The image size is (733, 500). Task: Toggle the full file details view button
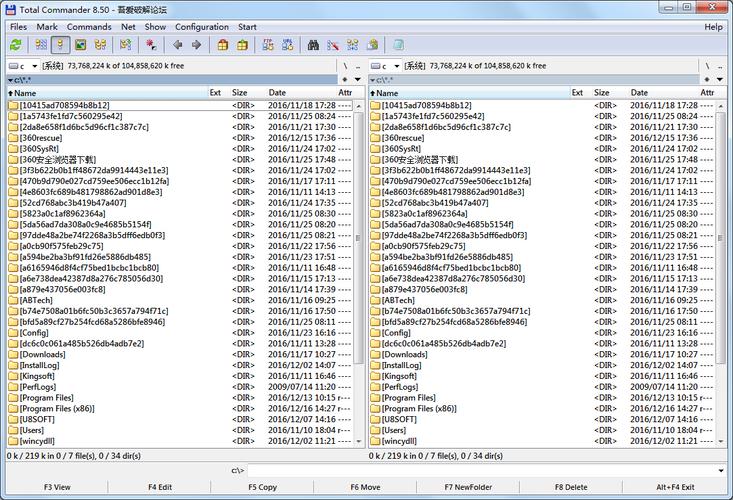pyautogui.click(x=60, y=45)
